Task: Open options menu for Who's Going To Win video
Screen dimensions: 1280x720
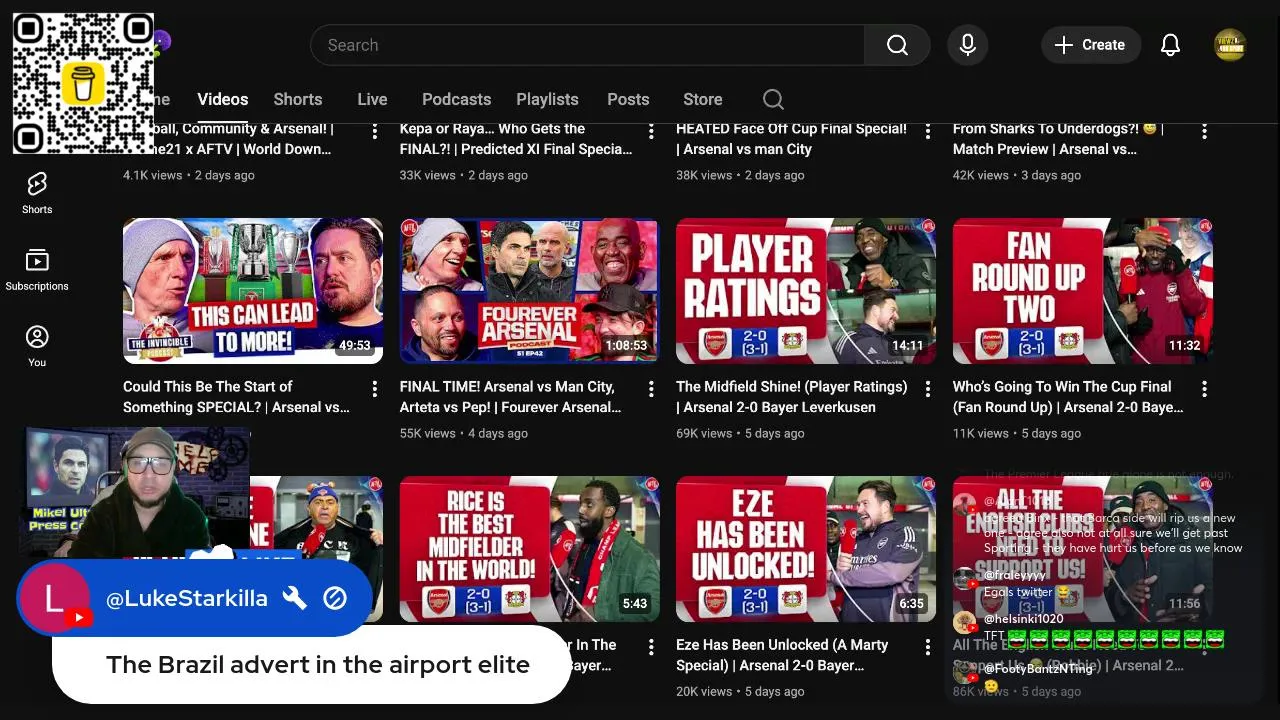Action: (x=1204, y=389)
